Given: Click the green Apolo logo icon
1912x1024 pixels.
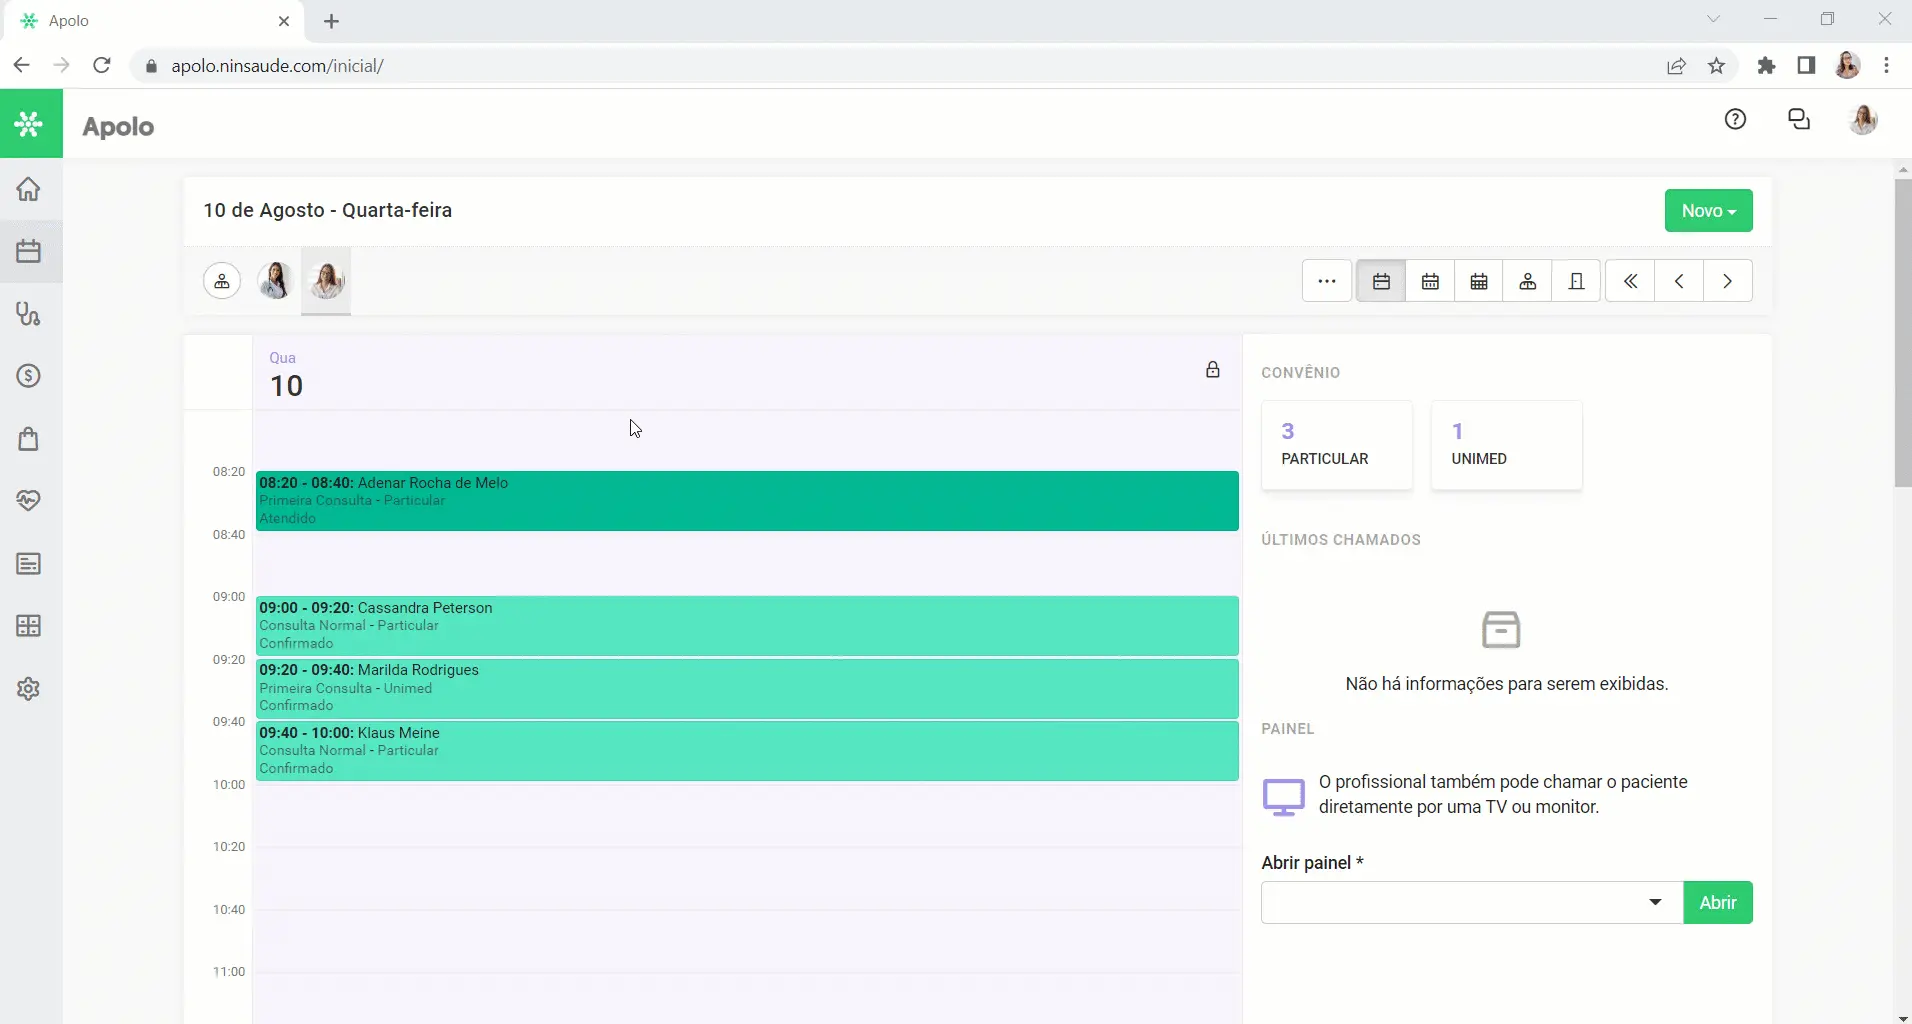Looking at the screenshot, I should (29, 124).
